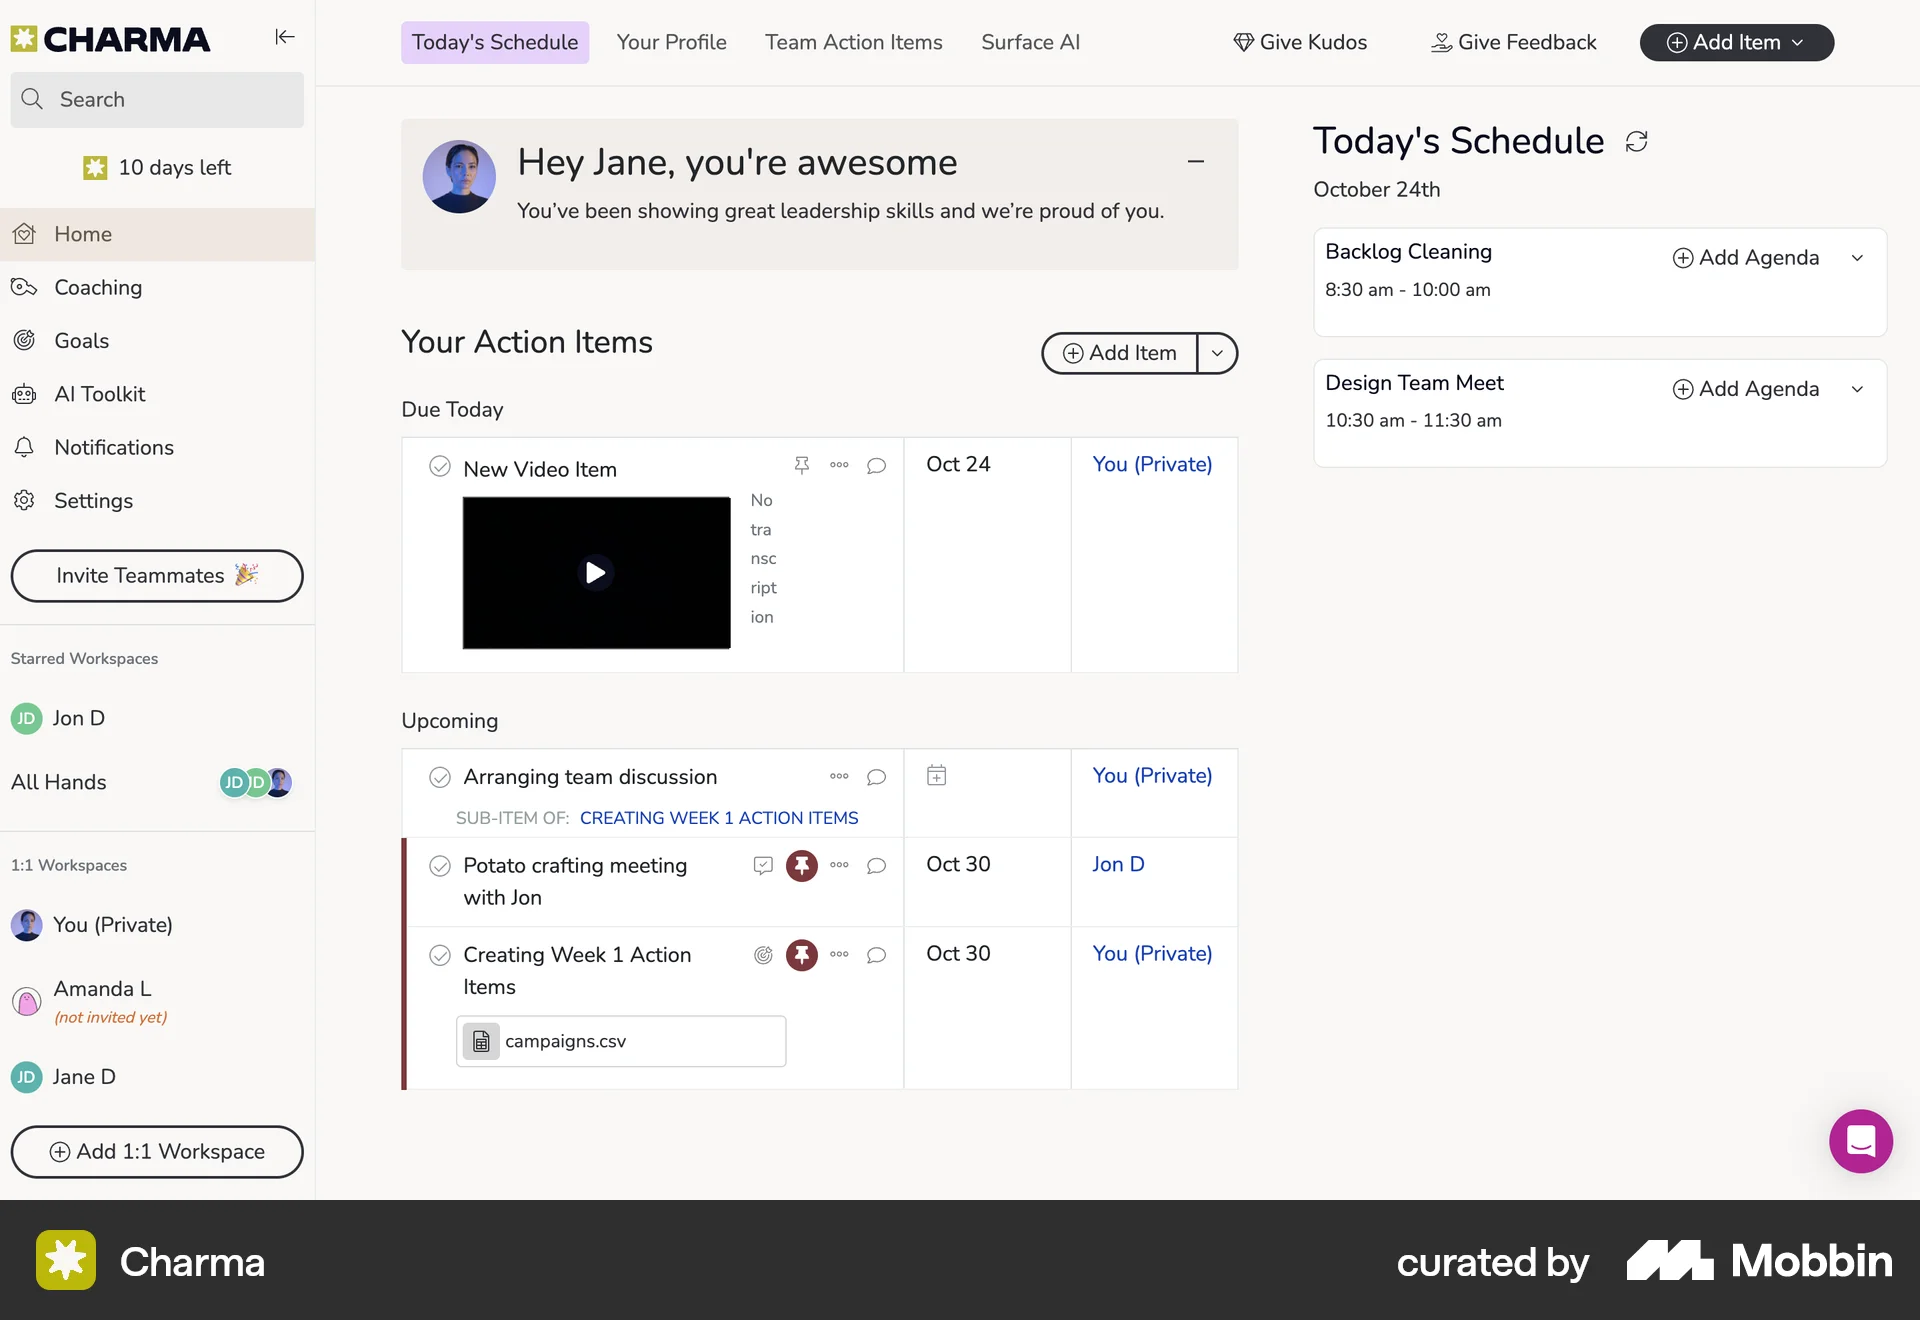
Task: Click the search magnifier in the sidebar
Action: point(32,99)
